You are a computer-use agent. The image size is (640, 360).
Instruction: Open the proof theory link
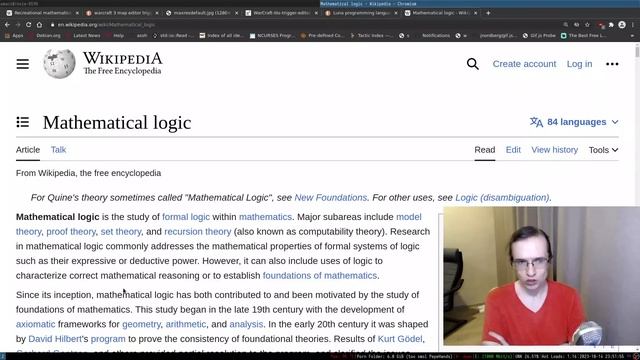click(71, 231)
